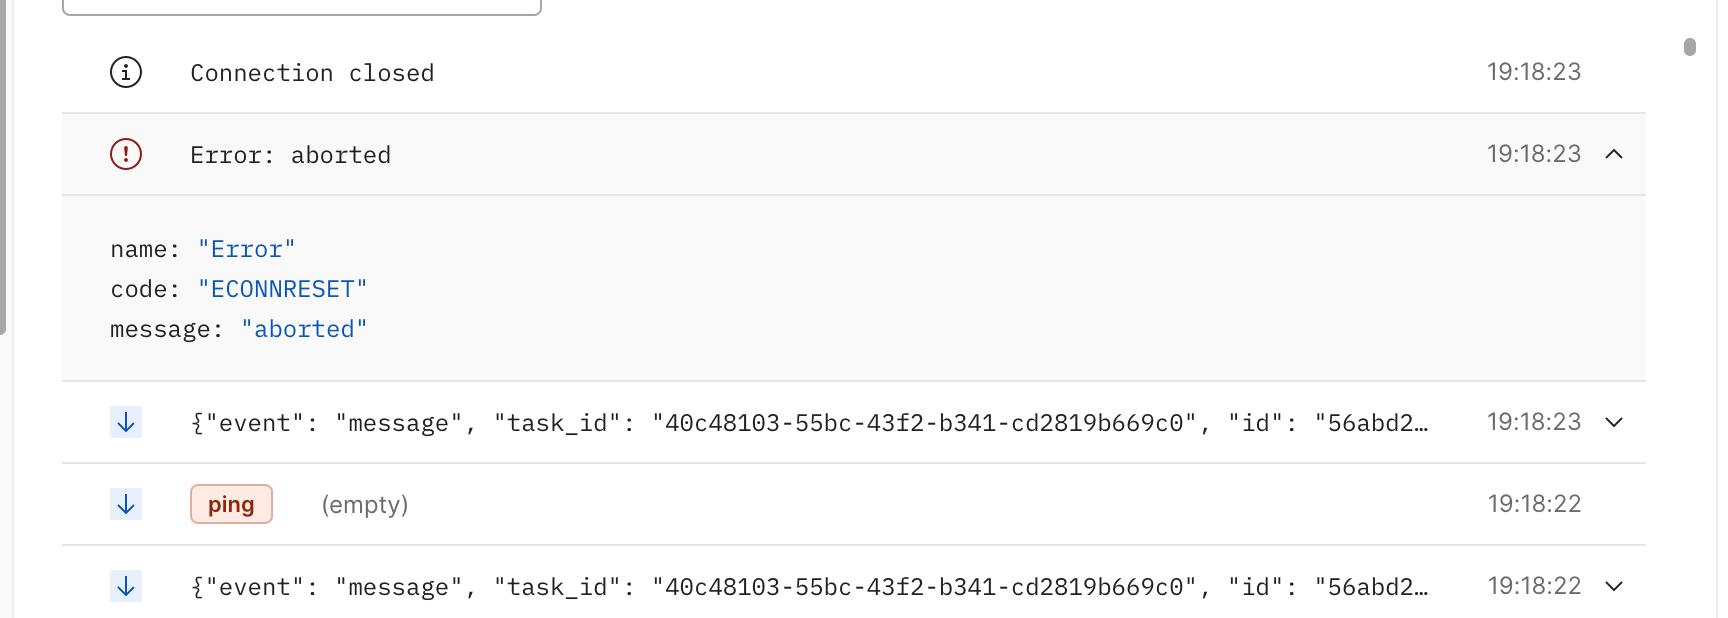The width and height of the screenshot is (1728, 618).
Task: Collapse the Error: aborted details using the chevron
Action: tap(1614, 155)
